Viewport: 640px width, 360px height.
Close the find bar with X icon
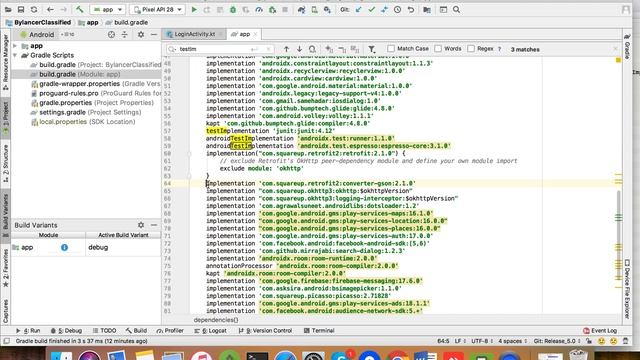616,49
